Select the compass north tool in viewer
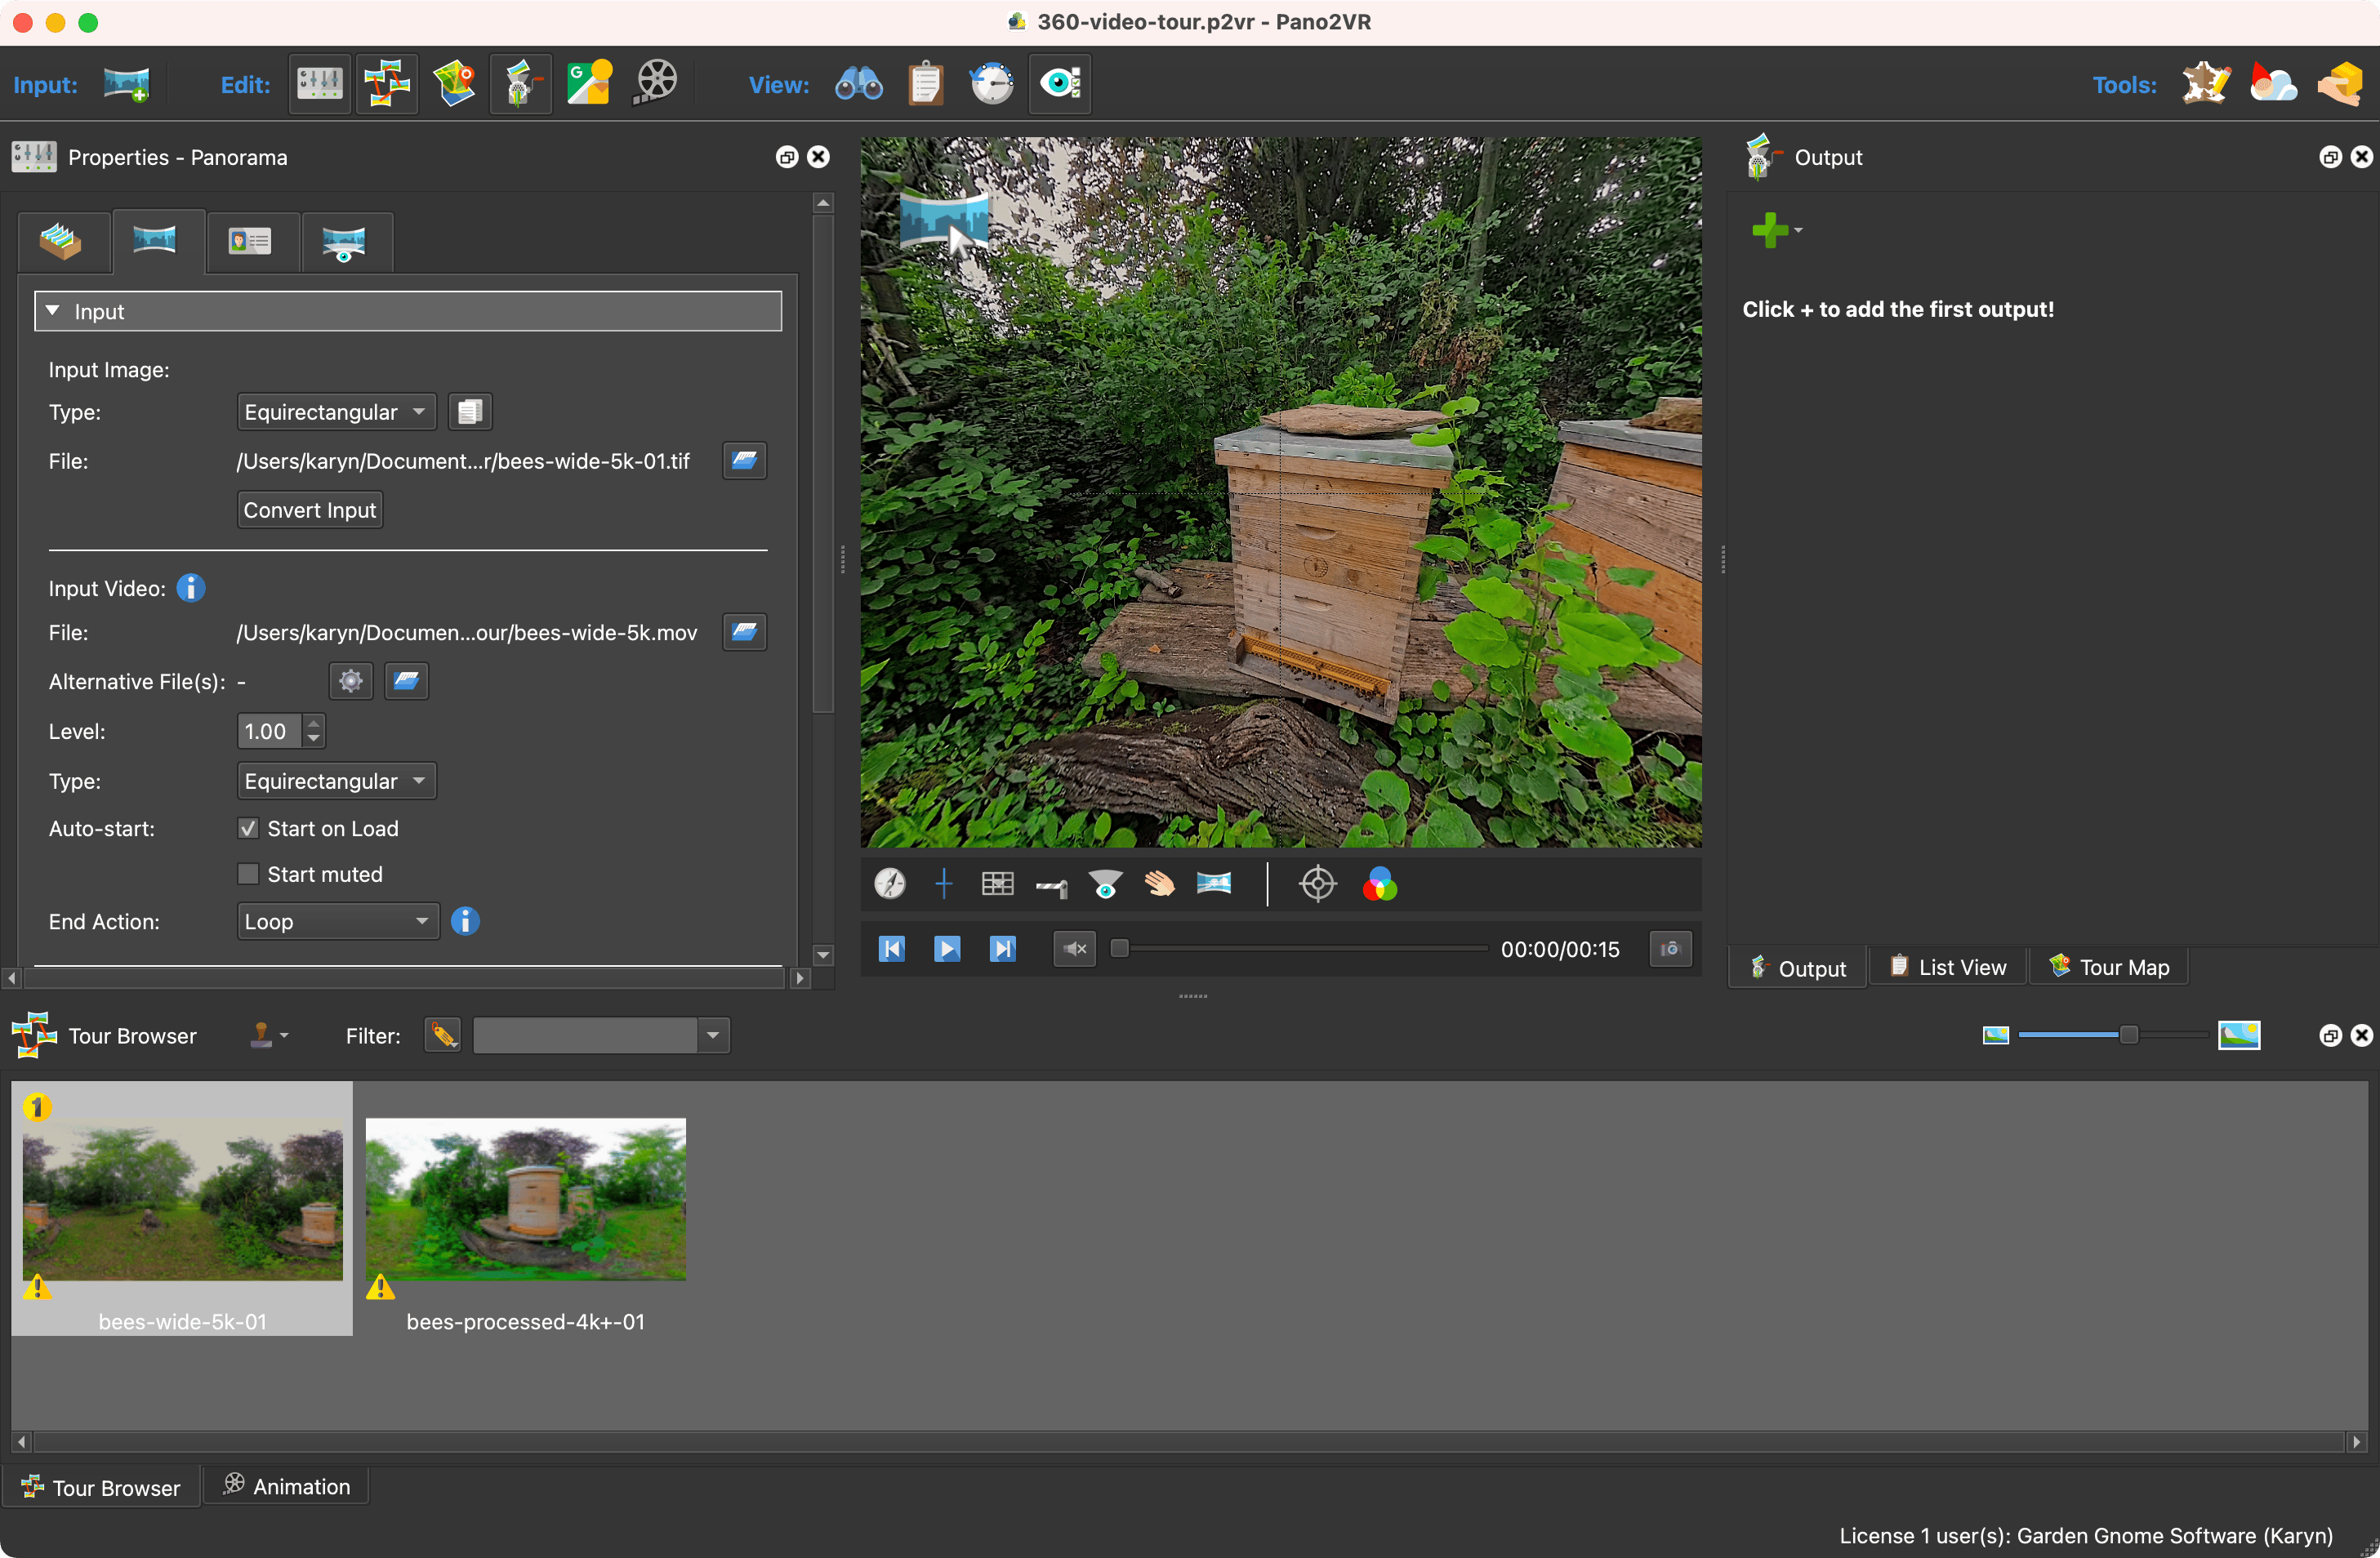 (x=890, y=884)
